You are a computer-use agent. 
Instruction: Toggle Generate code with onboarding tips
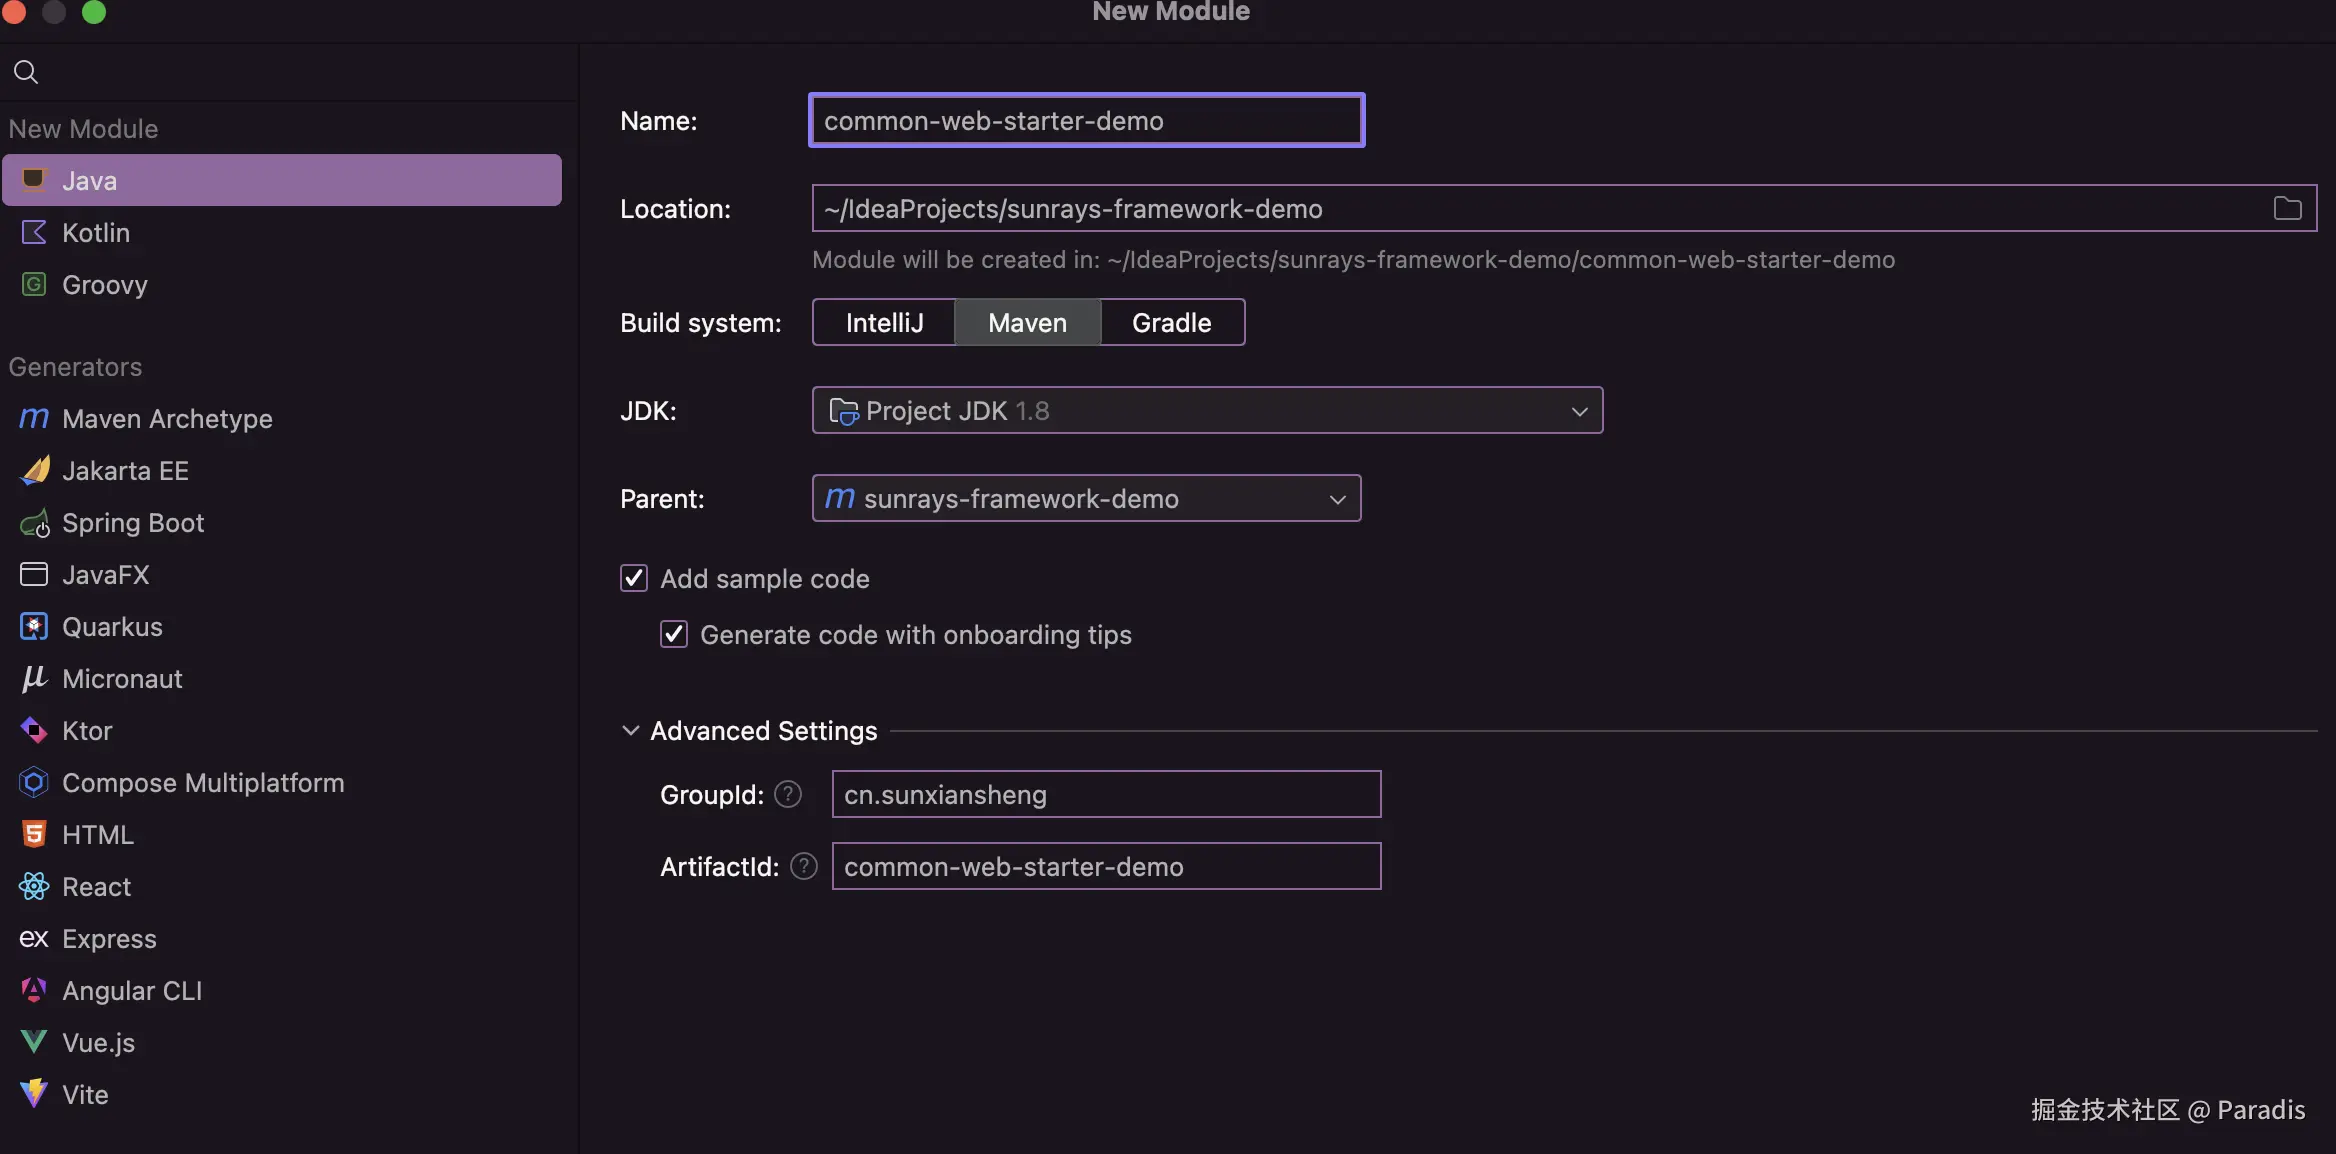coord(674,634)
